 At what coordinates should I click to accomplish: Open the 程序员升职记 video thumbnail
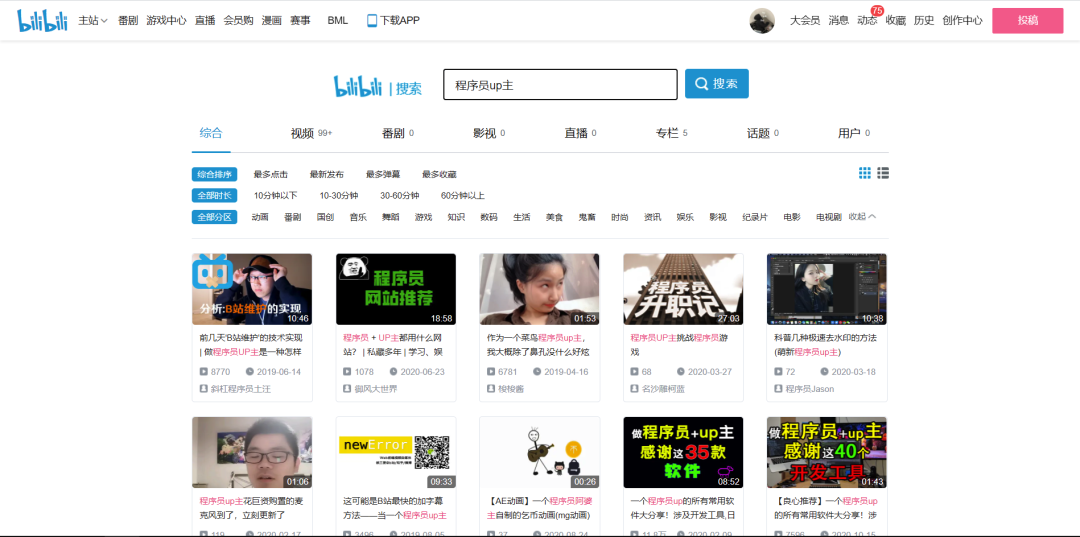[683, 289]
